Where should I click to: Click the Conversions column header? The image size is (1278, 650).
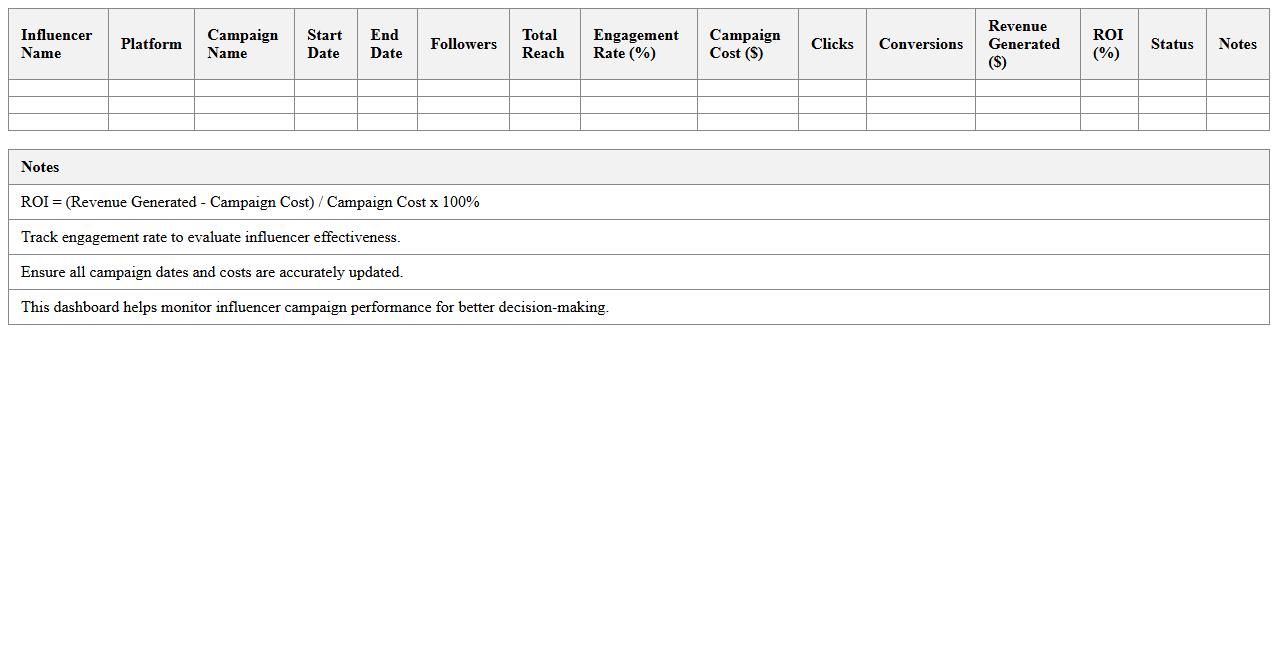[x=920, y=44]
